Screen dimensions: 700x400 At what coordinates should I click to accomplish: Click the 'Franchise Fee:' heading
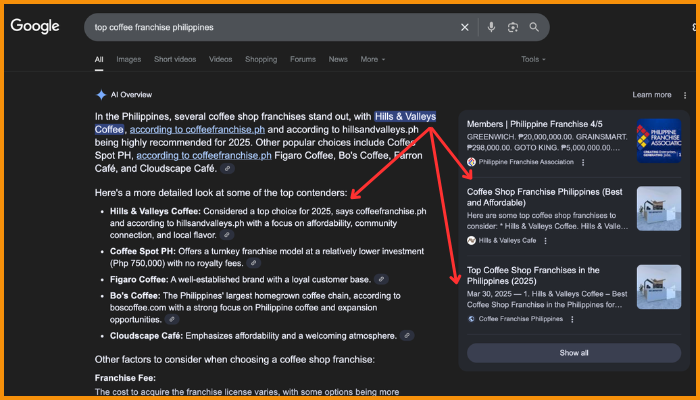(125, 378)
